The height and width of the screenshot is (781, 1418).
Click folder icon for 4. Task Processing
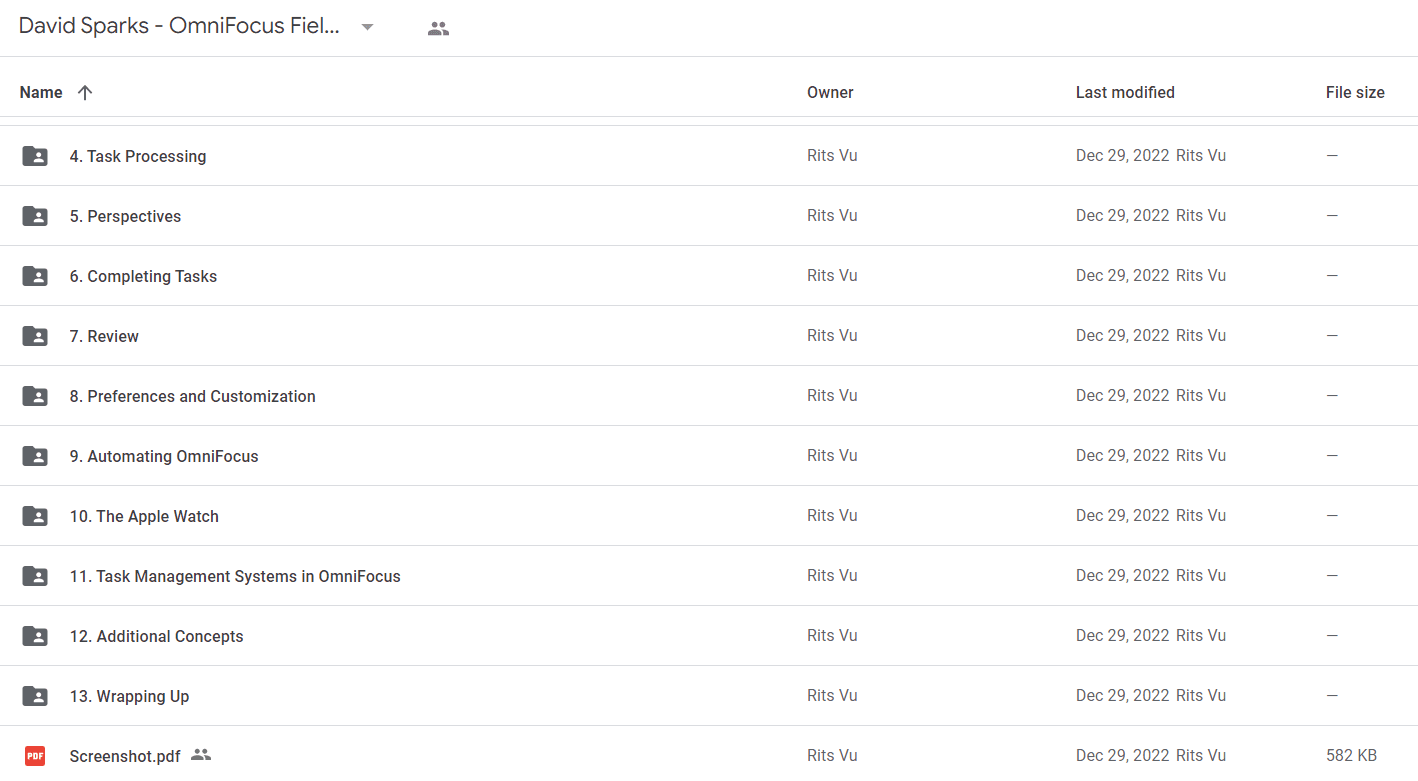[x=35, y=156]
